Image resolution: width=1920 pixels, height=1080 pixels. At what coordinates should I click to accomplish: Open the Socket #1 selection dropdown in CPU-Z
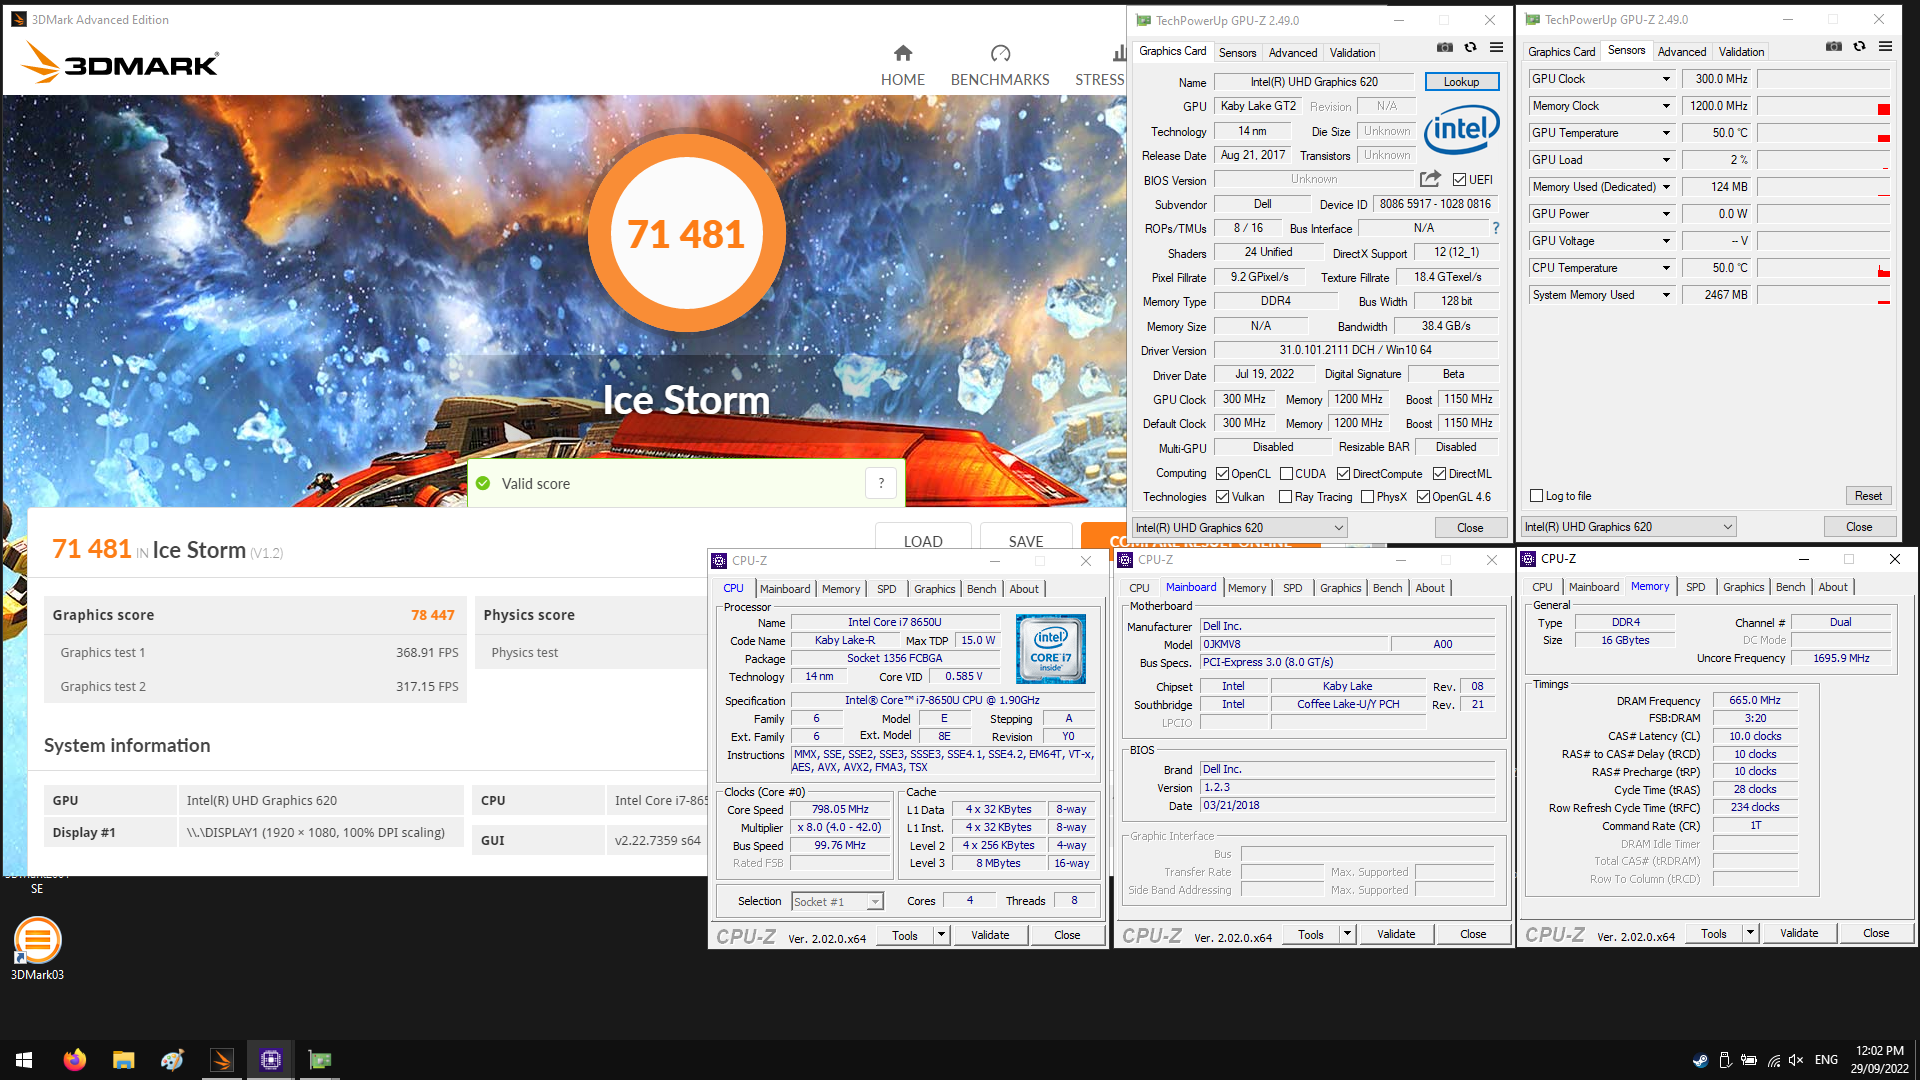click(x=837, y=902)
